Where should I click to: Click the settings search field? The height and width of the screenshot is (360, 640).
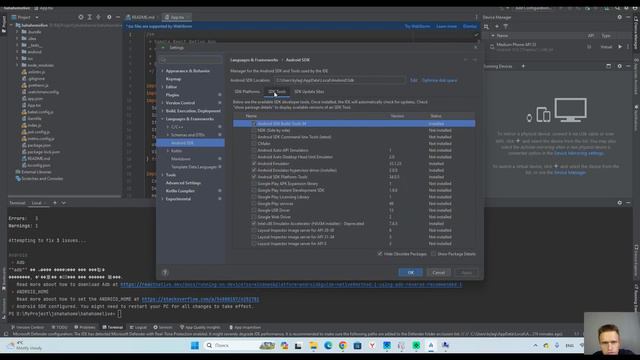point(191,60)
